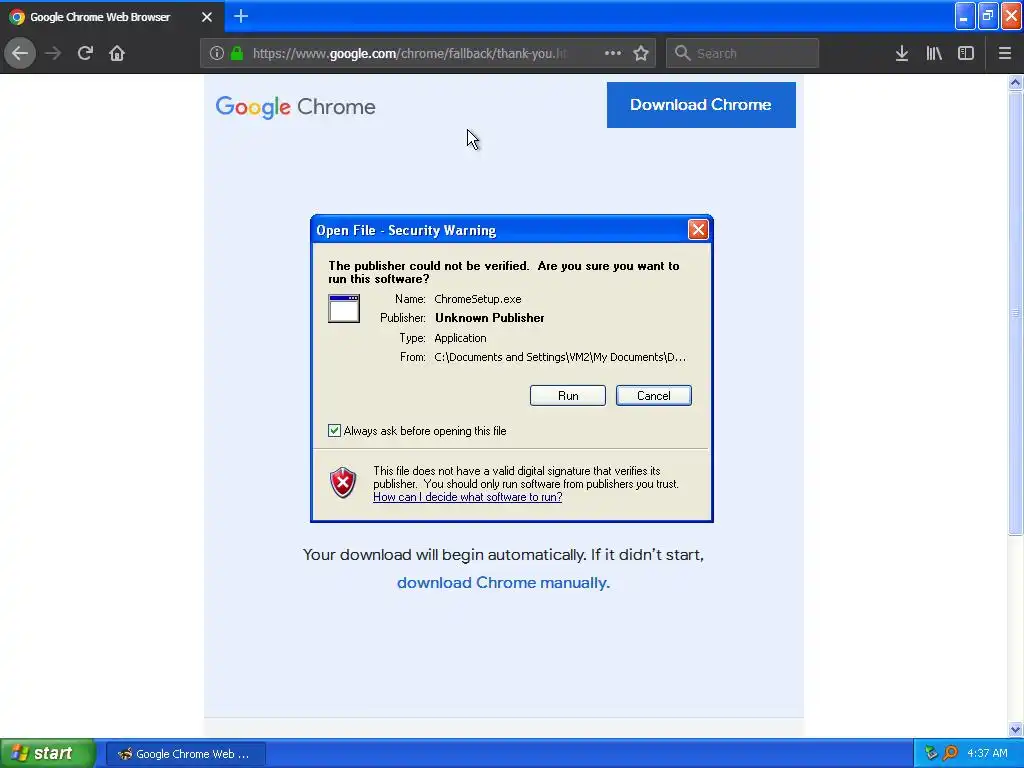Restore down the browser window

tap(988, 16)
